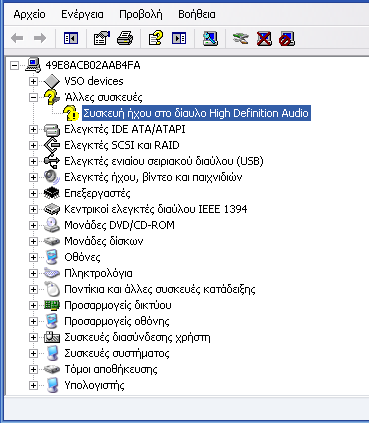Toggle the console tree pane icon
Screen dimensions: 369x423
click(x=71, y=38)
